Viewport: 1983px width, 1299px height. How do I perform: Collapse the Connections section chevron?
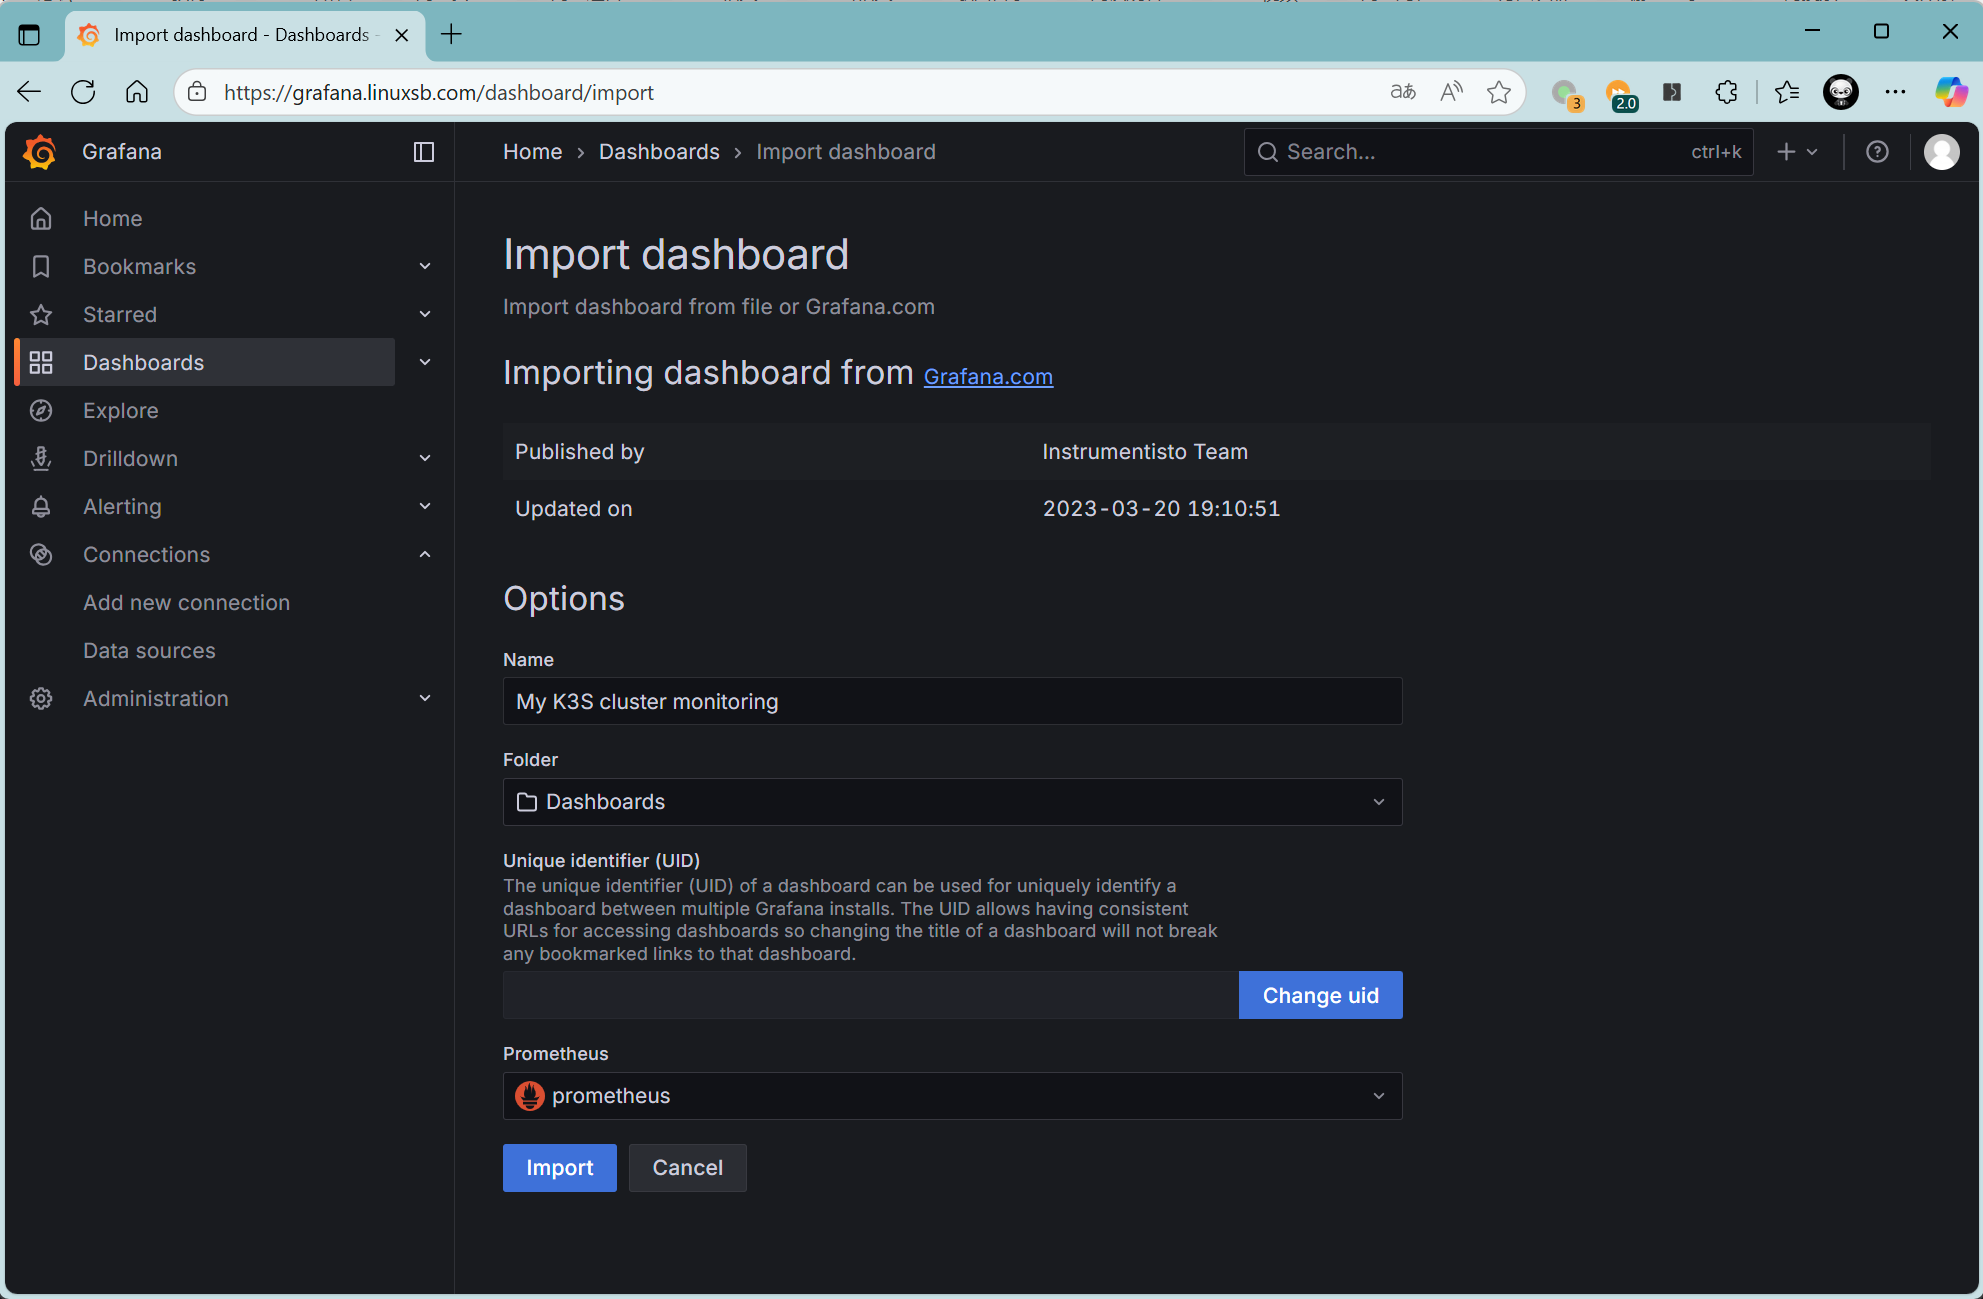[425, 554]
